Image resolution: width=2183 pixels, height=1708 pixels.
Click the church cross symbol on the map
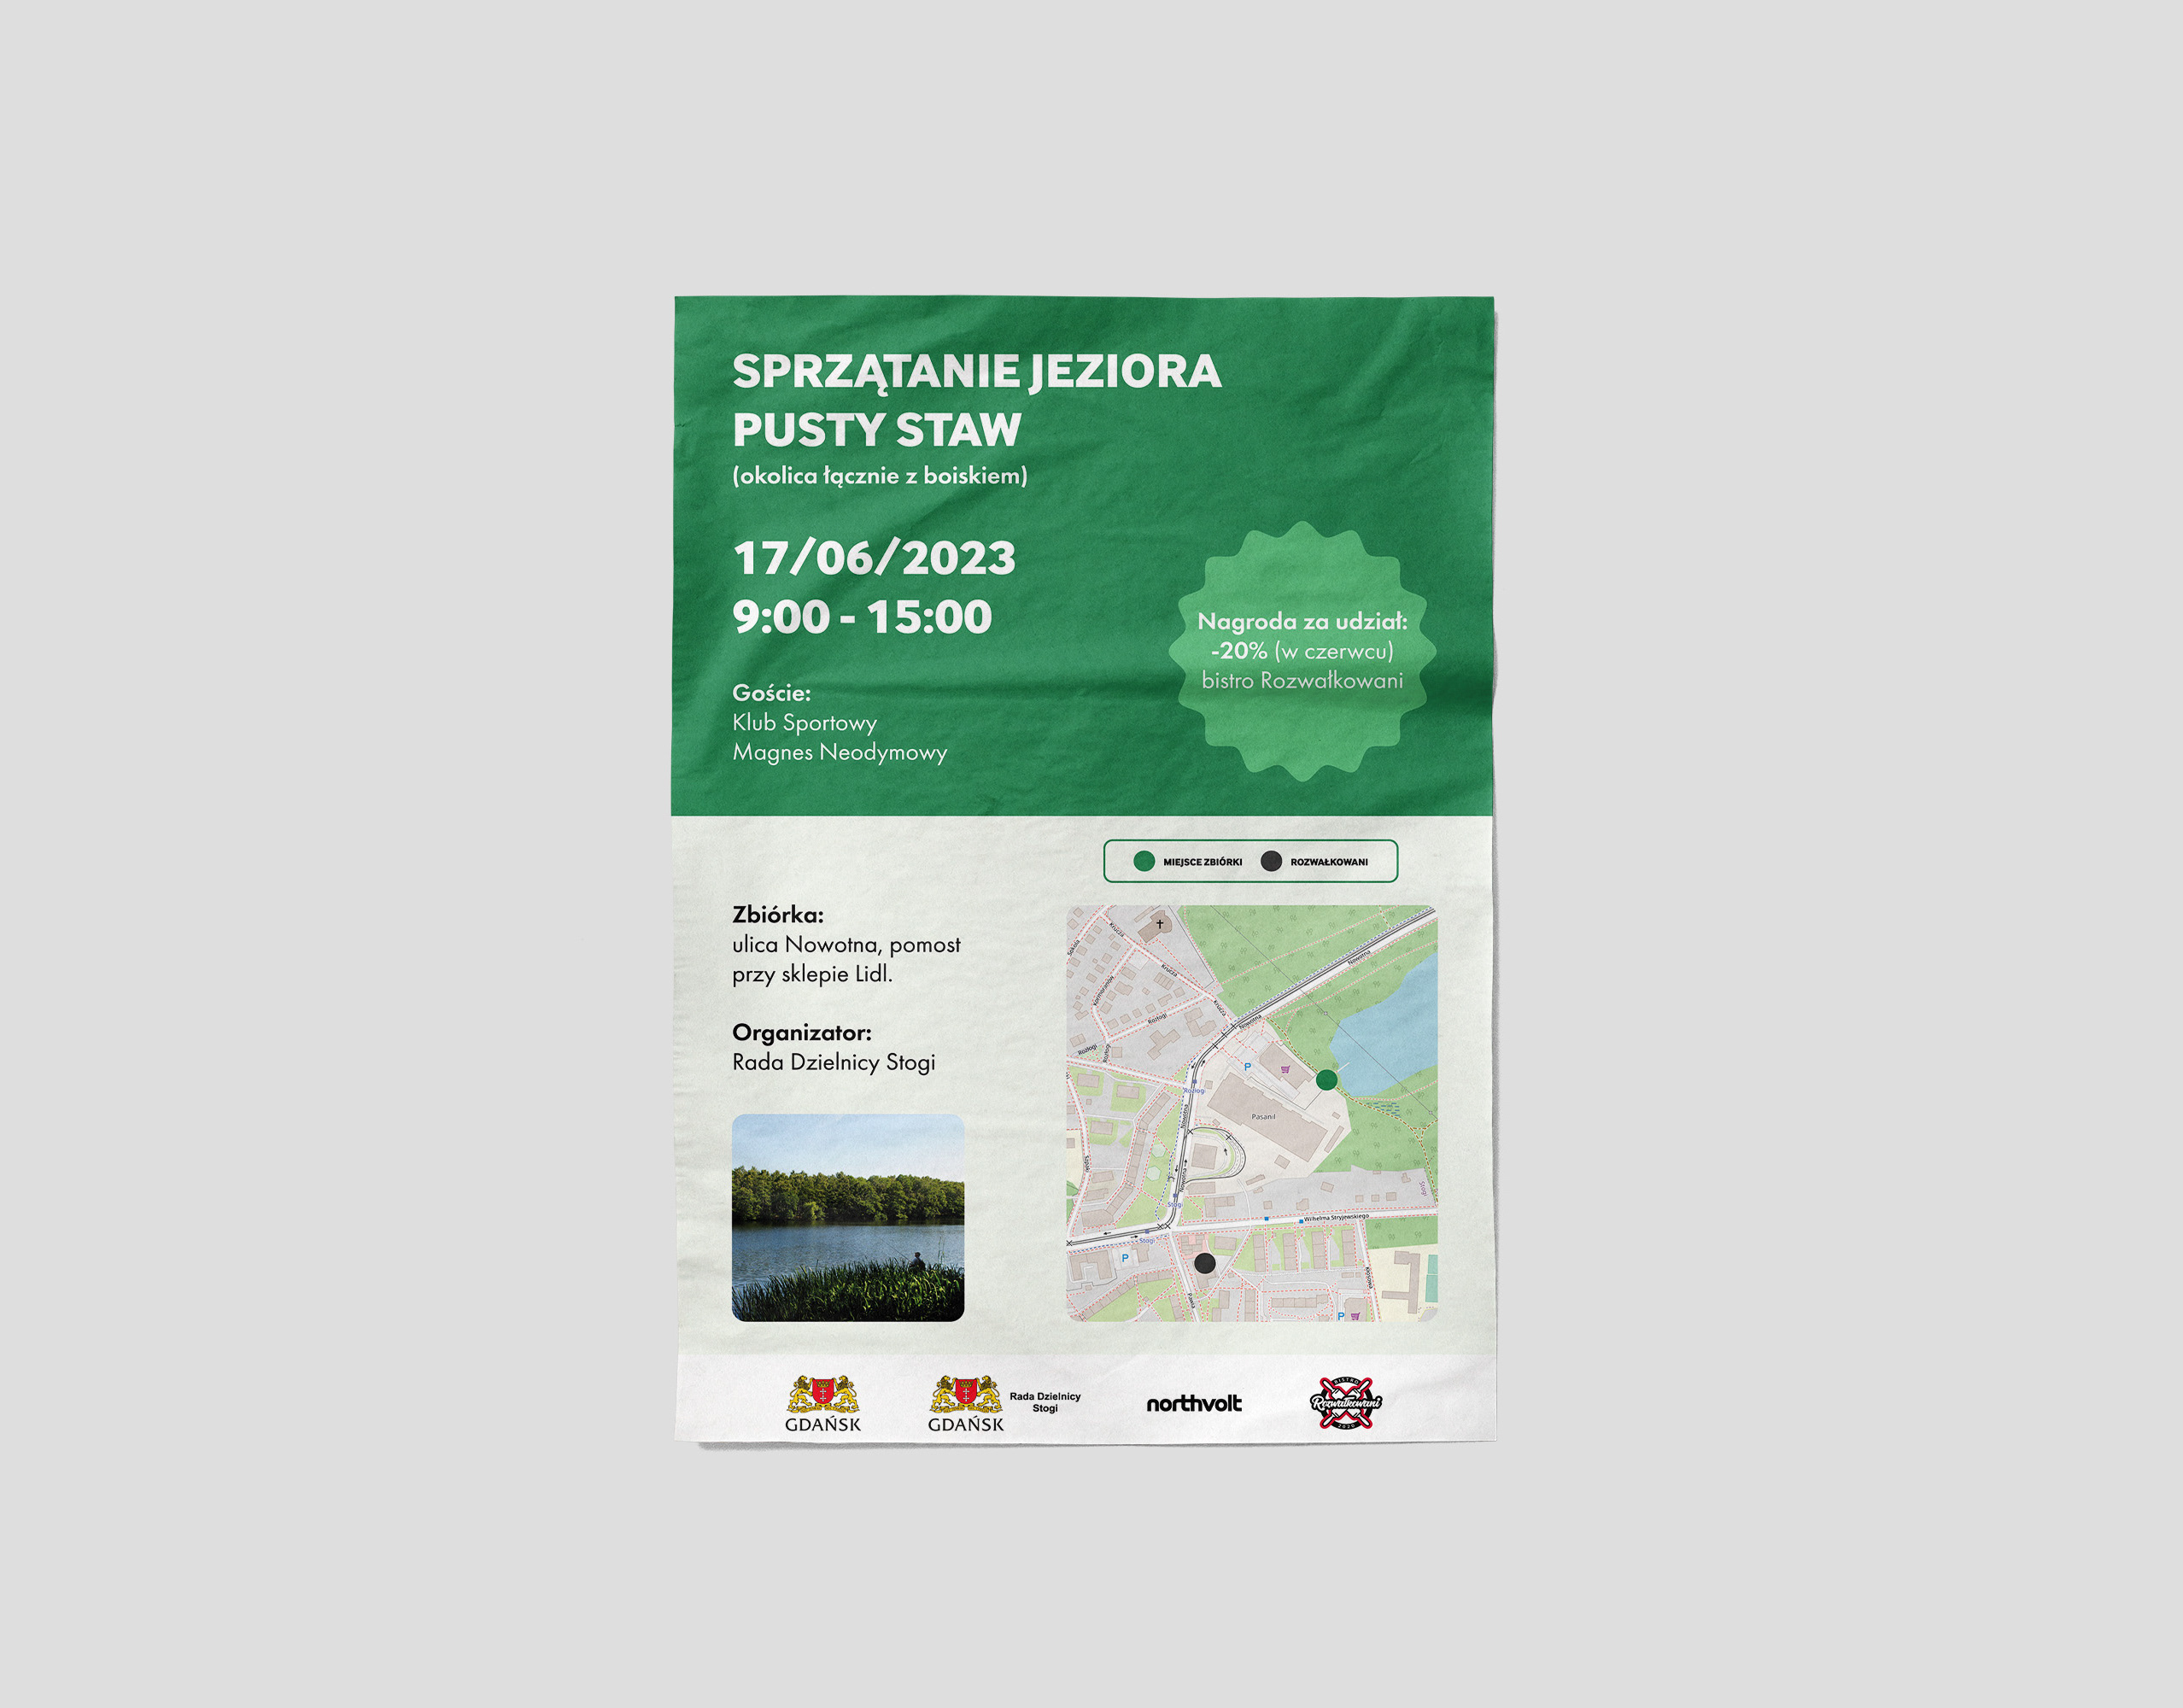[x=1160, y=924]
